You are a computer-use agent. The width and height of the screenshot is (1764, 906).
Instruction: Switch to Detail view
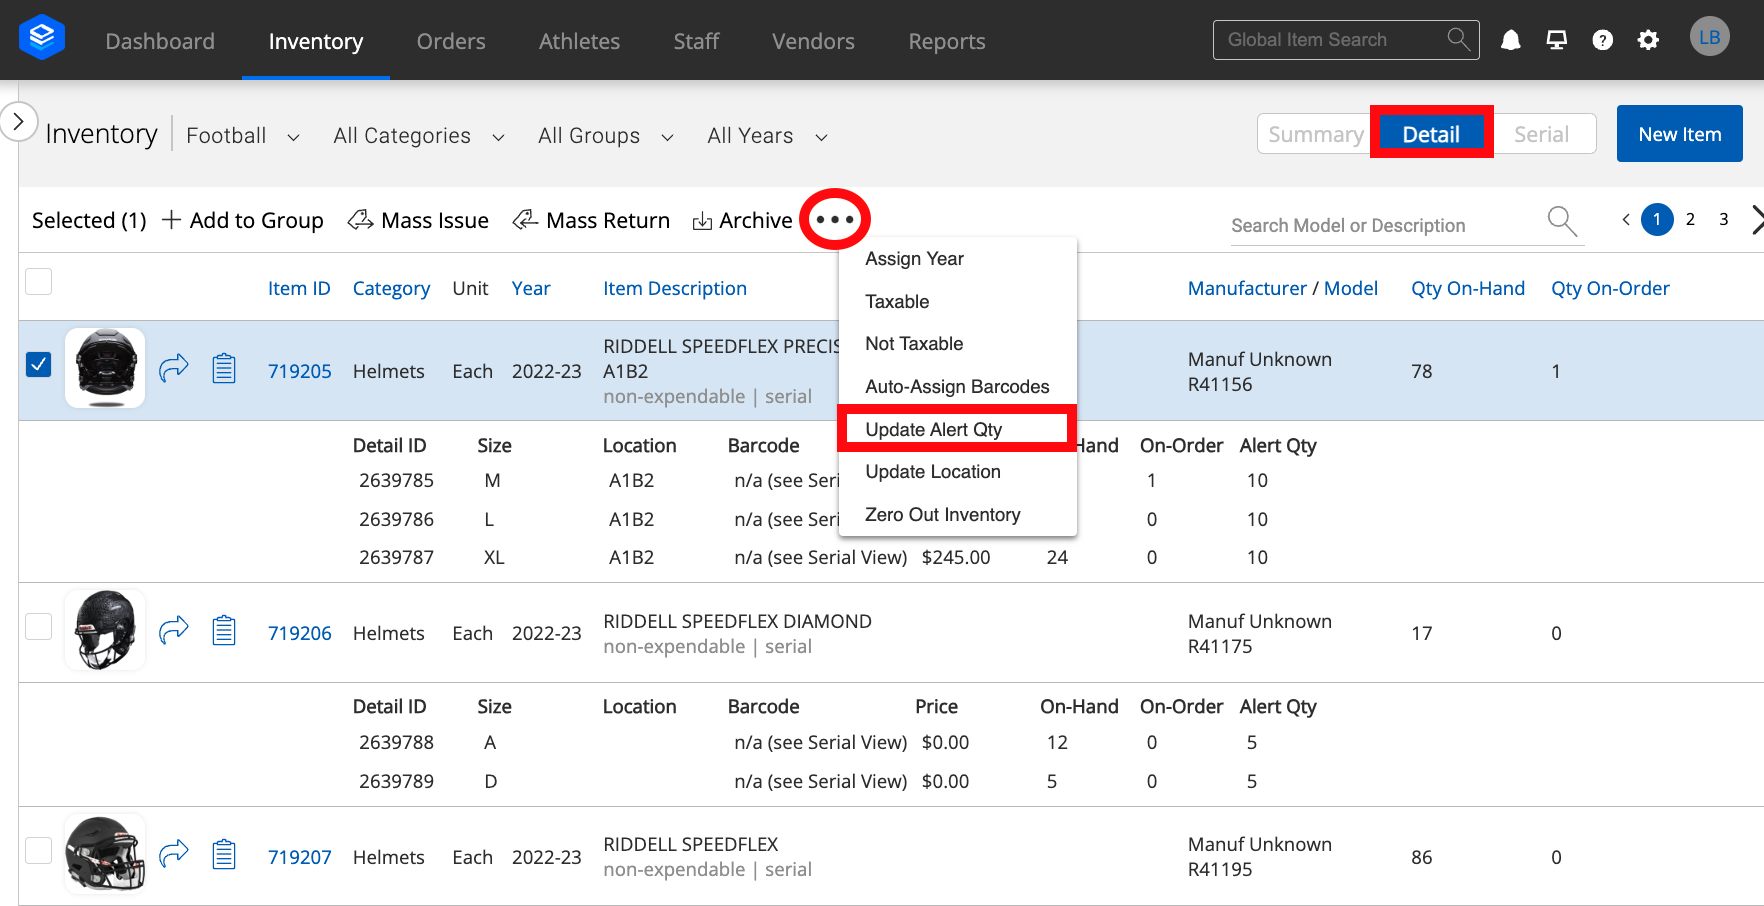tap(1431, 134)
